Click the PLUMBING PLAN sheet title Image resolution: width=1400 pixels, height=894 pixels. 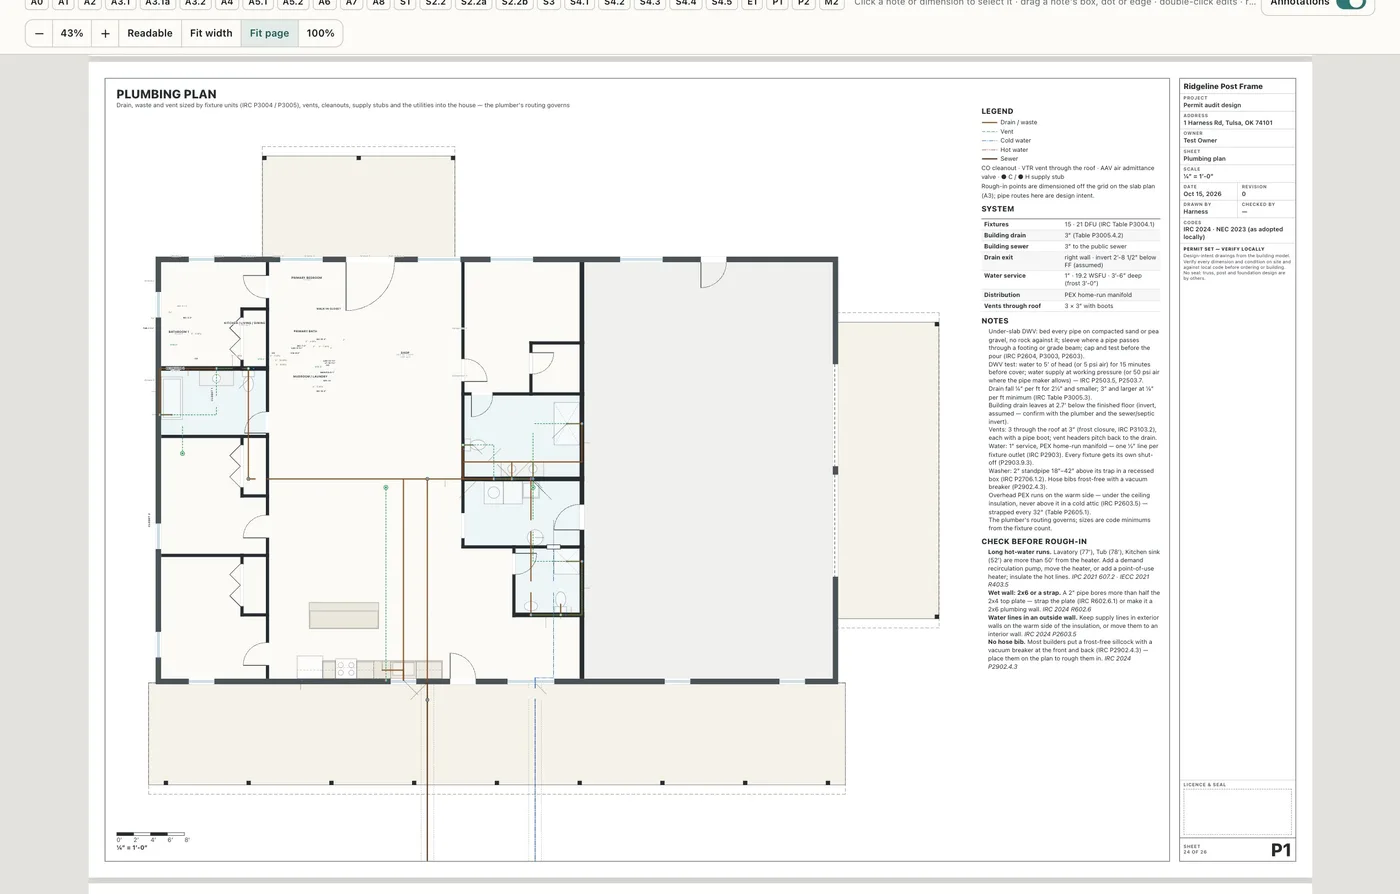(166, 94)
